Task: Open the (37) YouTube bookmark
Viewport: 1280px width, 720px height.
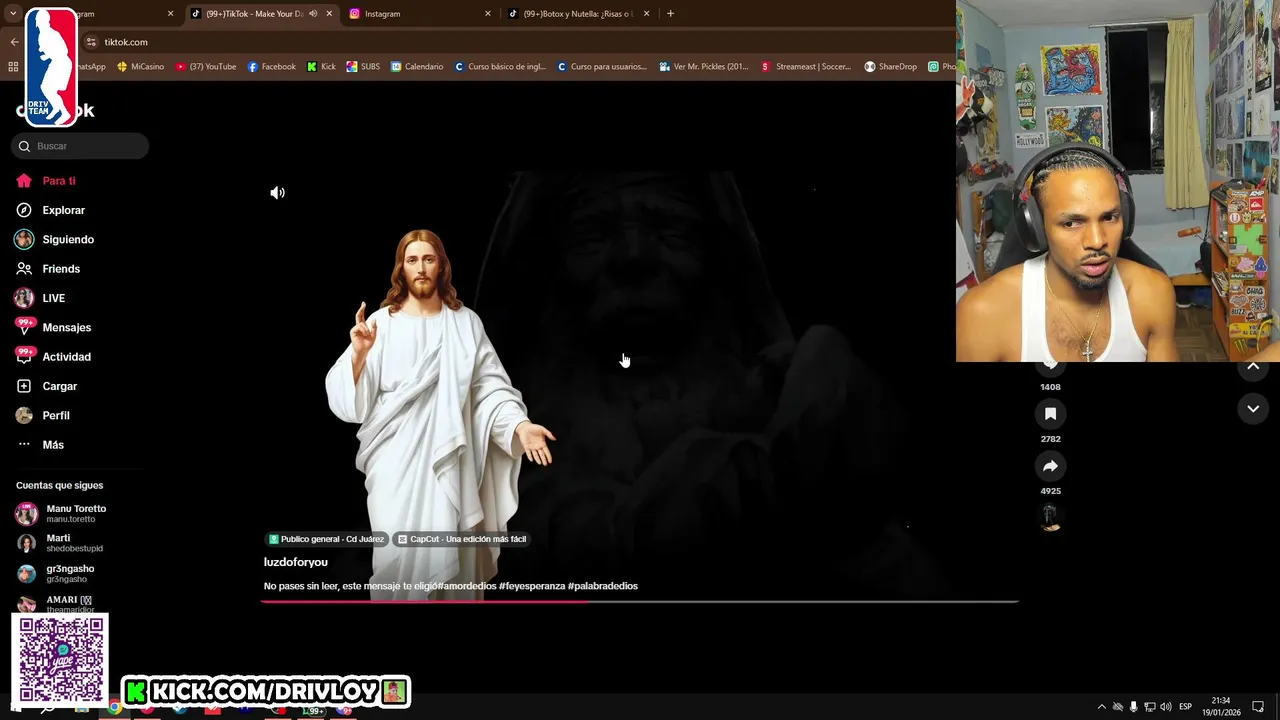Action: (x=206, y=67)
